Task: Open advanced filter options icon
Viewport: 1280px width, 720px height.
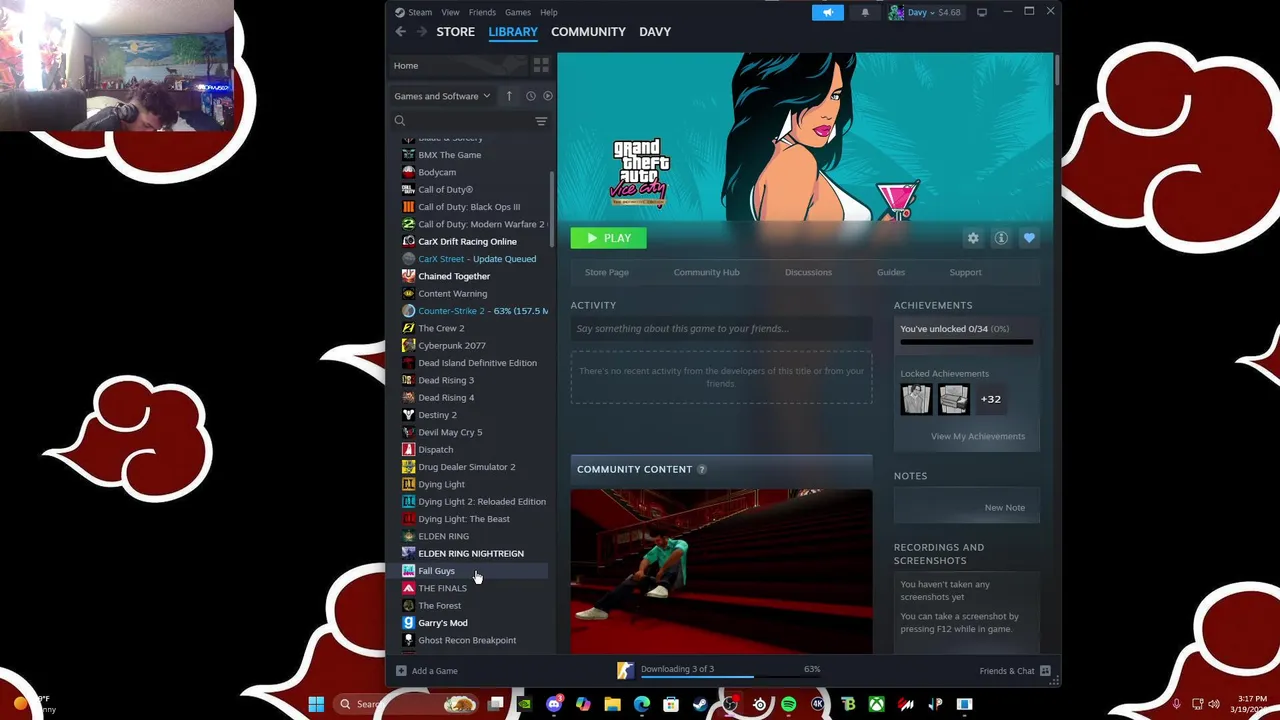Action: tap(541, 121)
